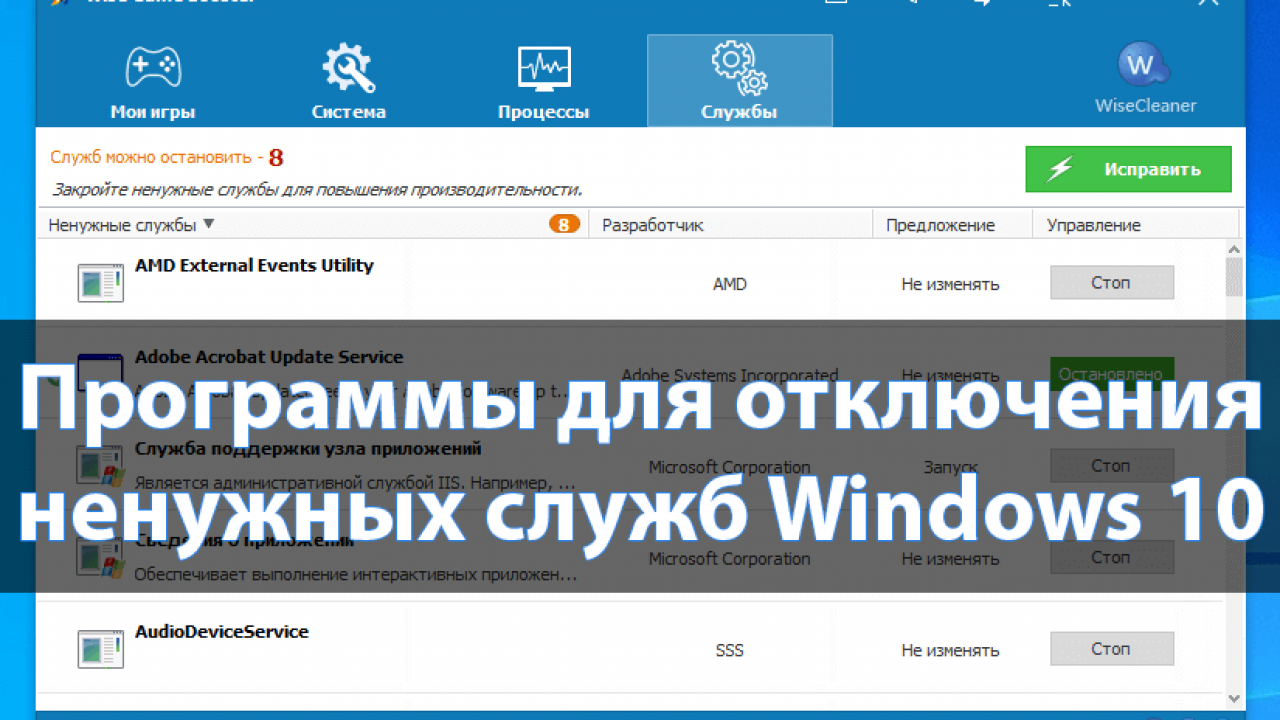Click Не изменять in AudioDeviceService row
Image resolution: width=1280 pixels, height=720 pixels.
pos(950,650)
